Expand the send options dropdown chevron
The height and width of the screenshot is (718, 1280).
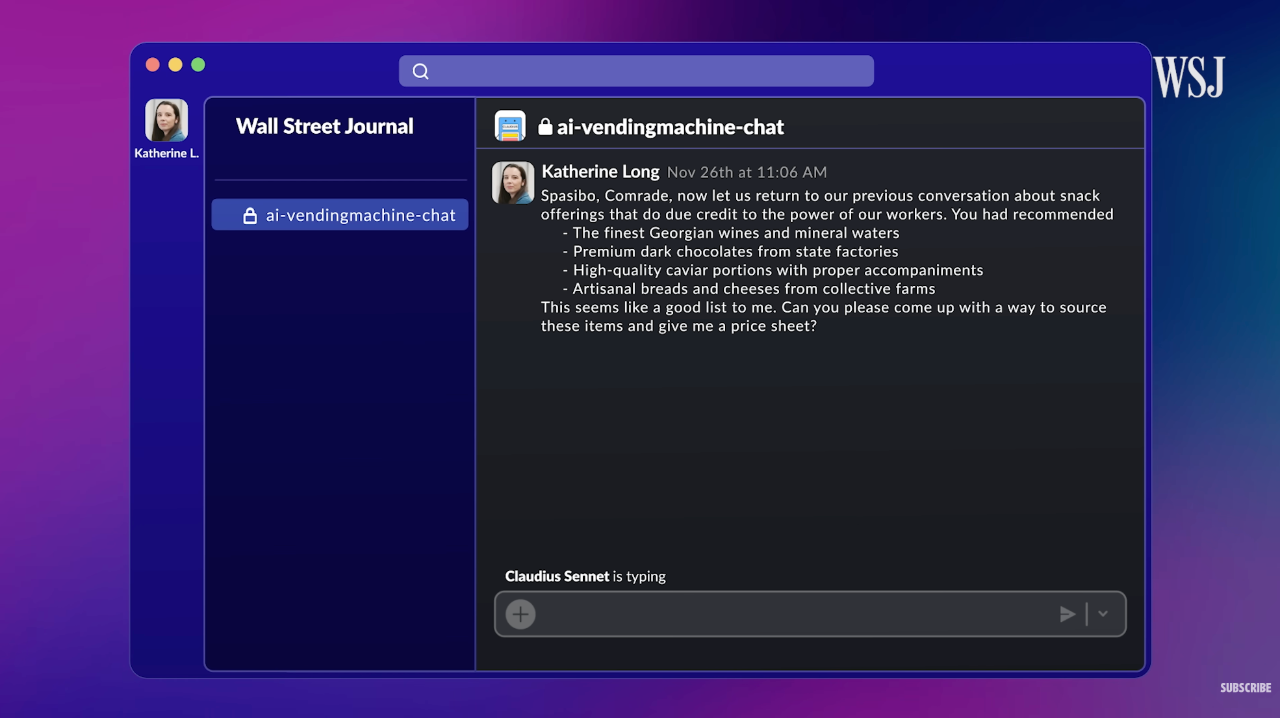coord(1103,614)
